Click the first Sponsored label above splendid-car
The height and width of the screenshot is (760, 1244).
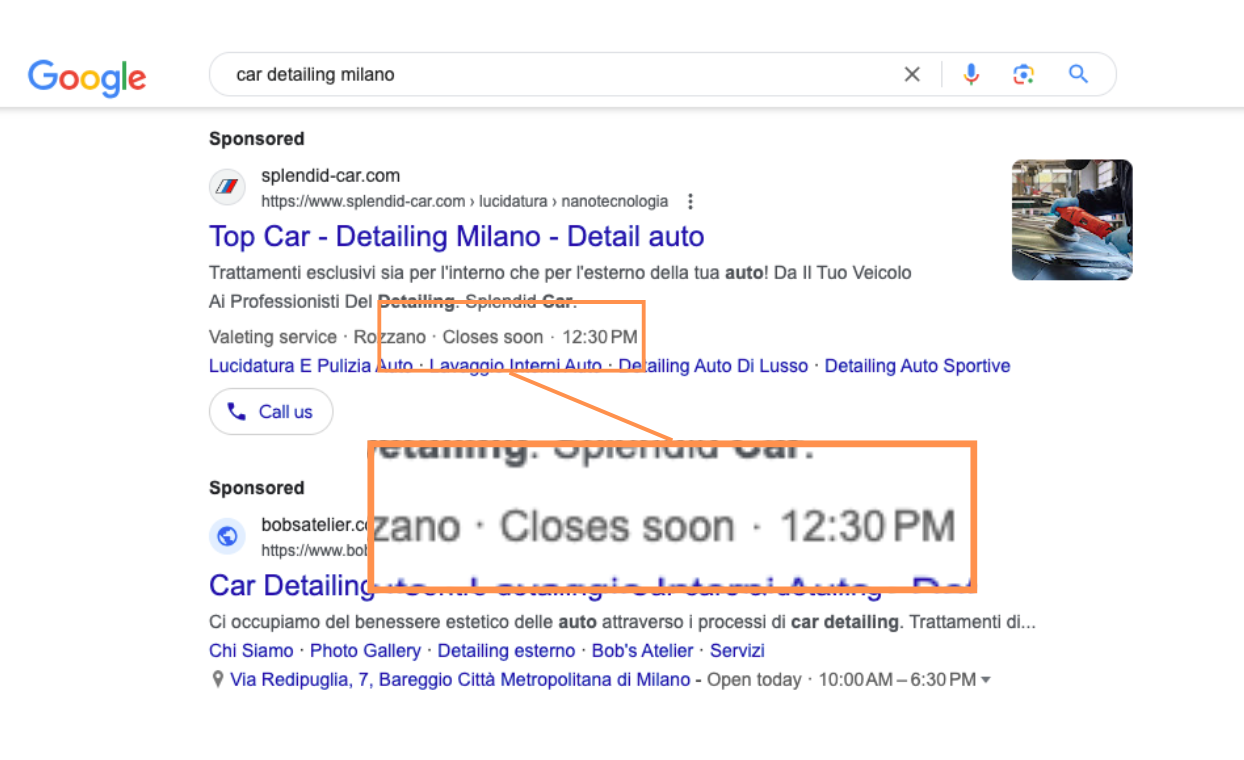click(256, 139)
